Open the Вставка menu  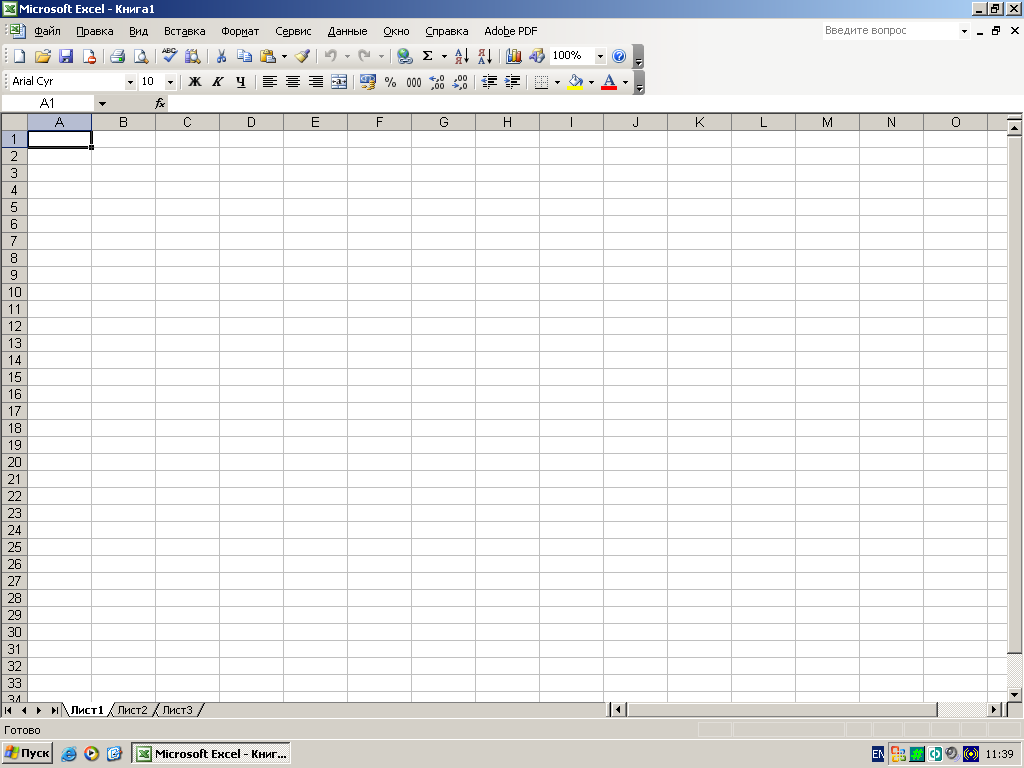pyautogui.click(x=184, y=31)
